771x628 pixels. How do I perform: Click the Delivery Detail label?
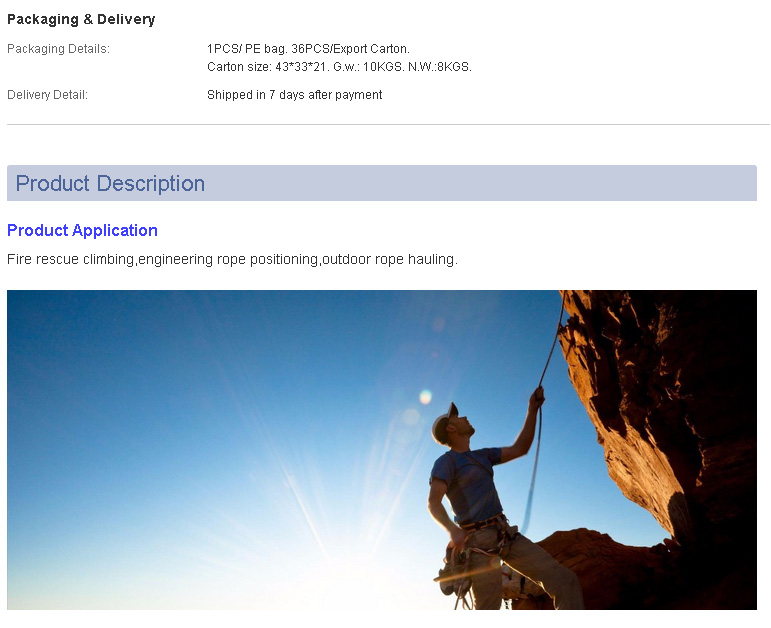[47, 94]
